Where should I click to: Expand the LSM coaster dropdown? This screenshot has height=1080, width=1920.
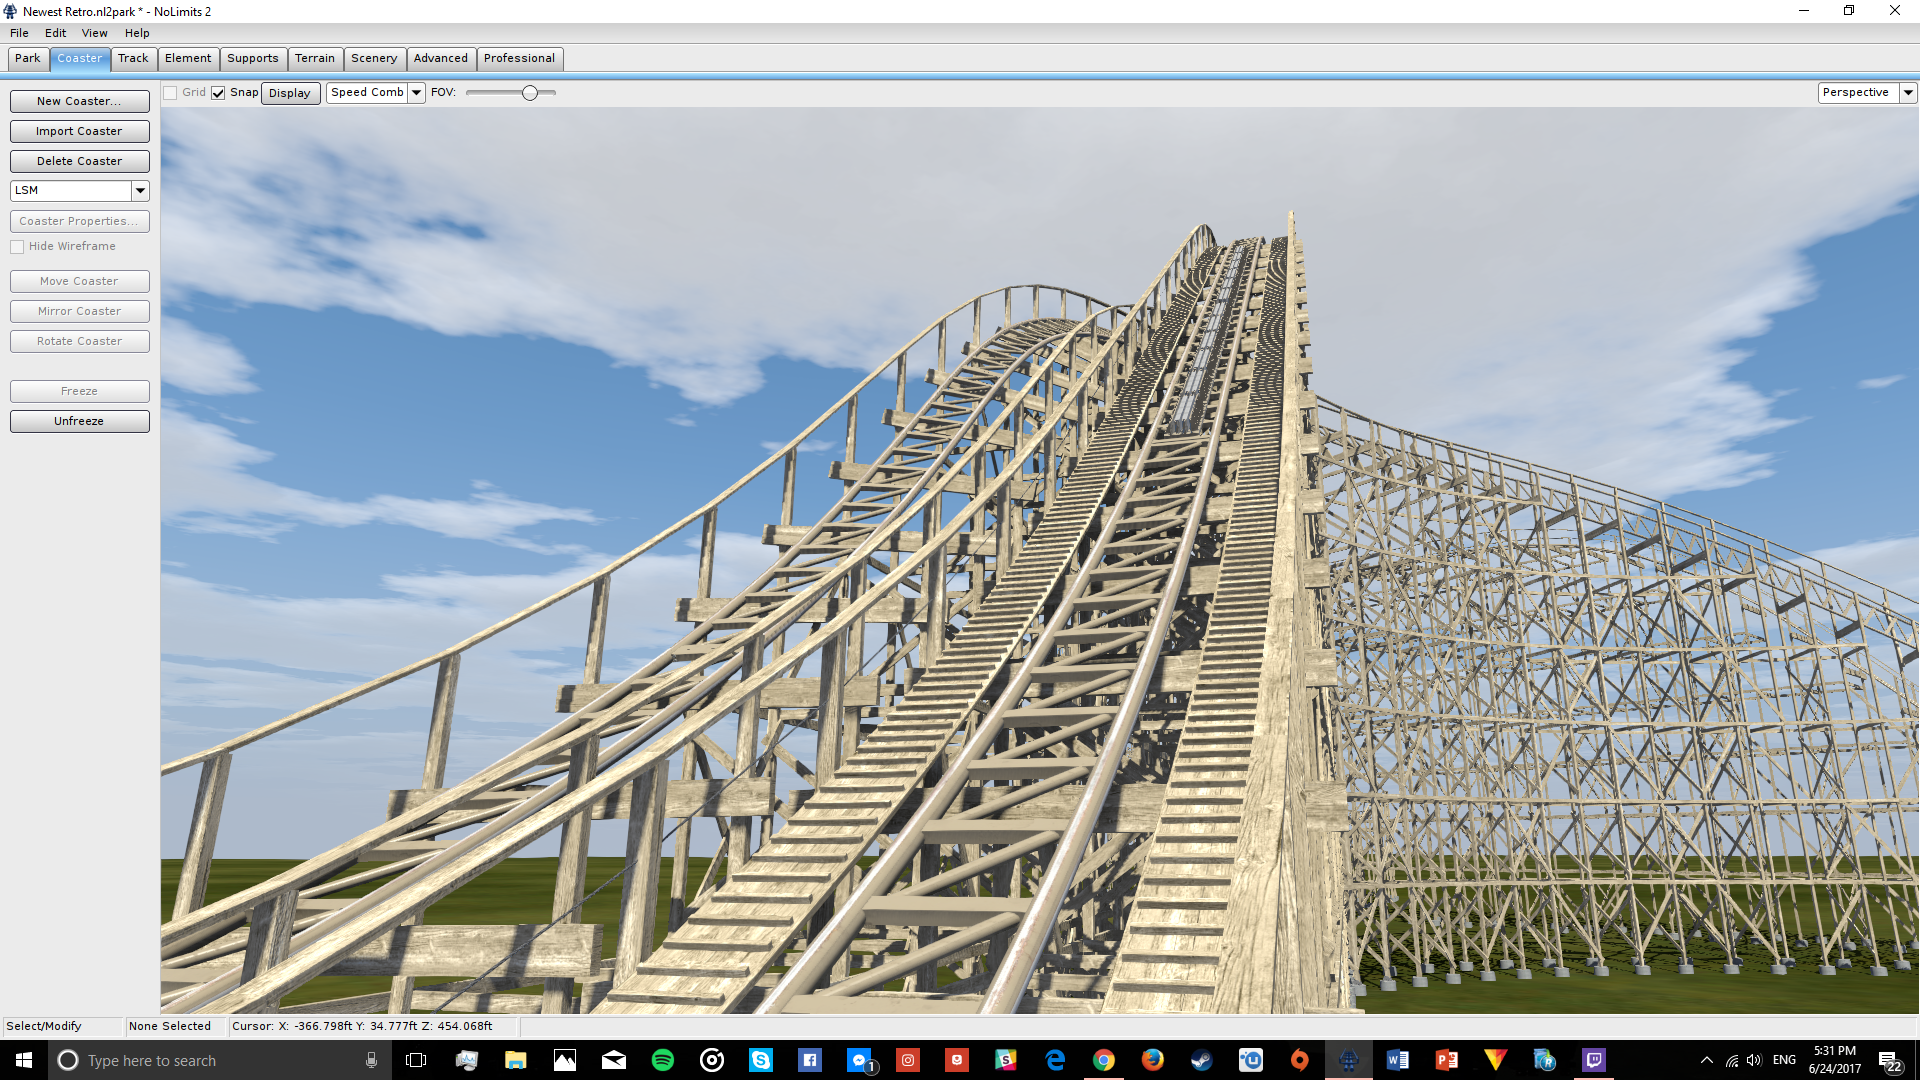pos(140,191)
